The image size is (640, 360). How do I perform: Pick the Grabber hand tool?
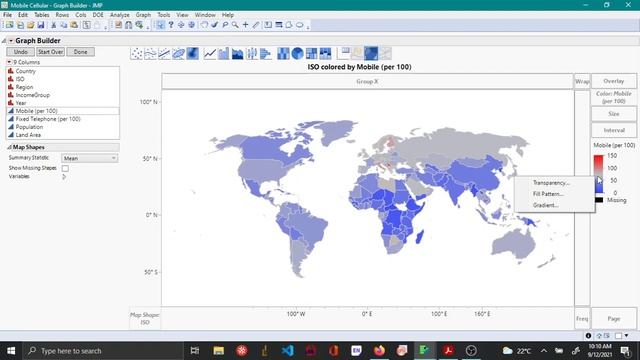tap(204, 25)
